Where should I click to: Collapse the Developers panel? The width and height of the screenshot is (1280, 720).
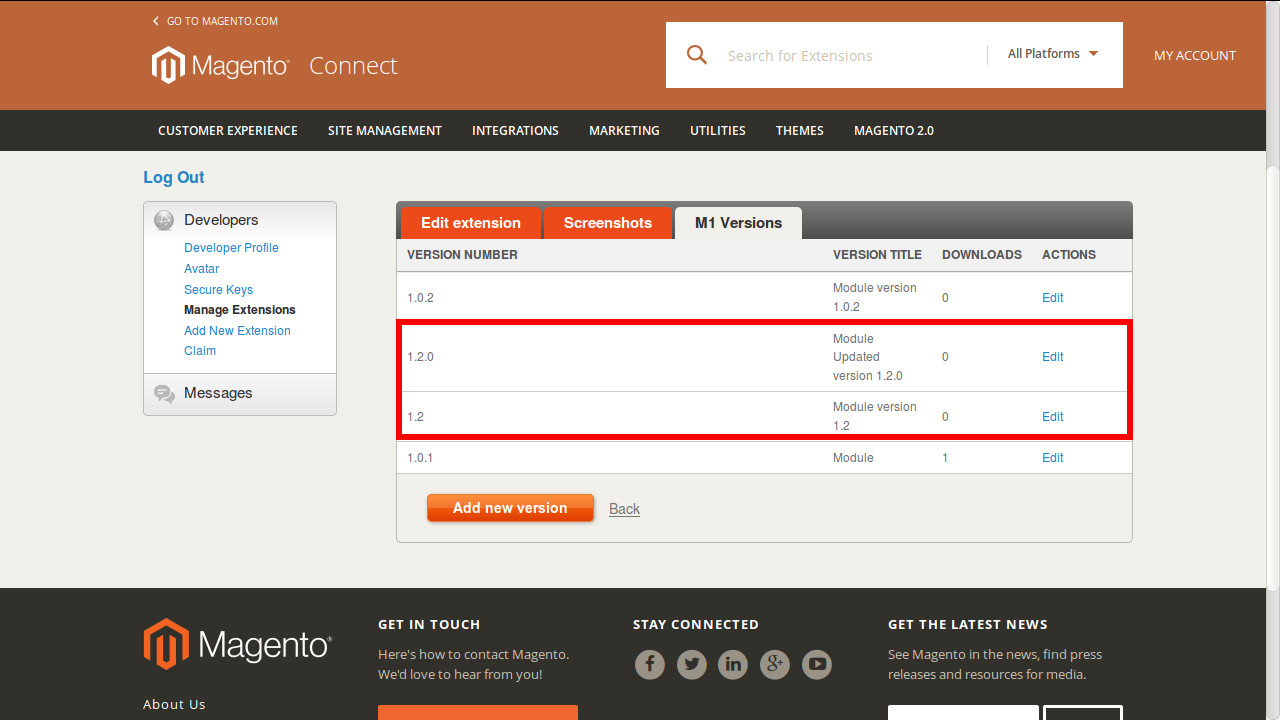click(221, 220)
